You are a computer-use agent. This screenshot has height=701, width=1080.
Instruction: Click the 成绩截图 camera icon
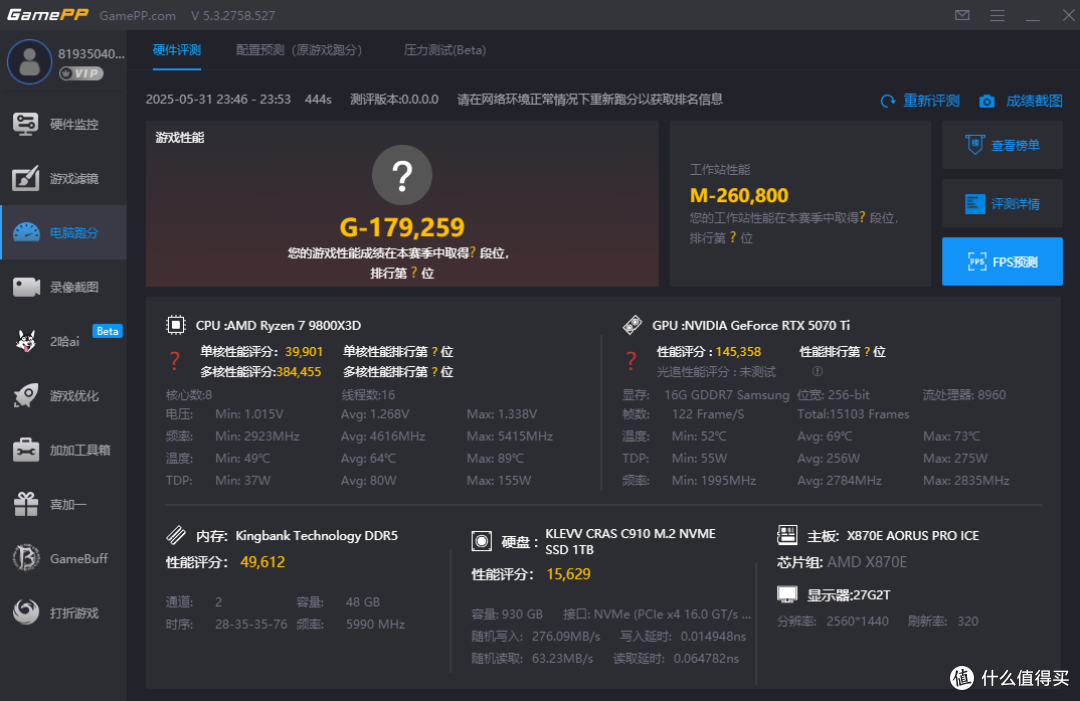(x=986, y=101)
